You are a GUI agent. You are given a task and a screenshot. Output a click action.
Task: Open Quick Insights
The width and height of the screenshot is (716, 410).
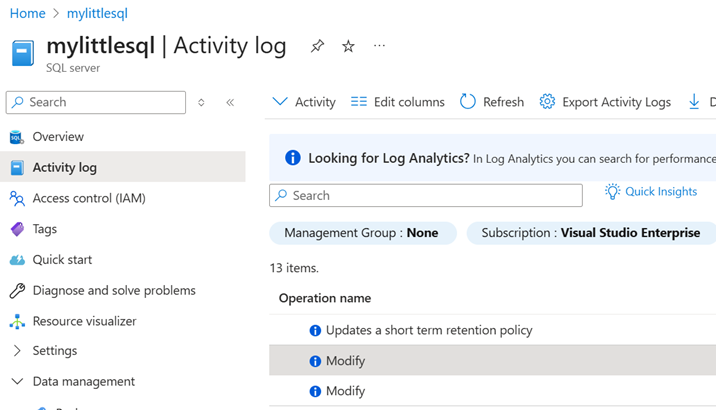pyautogui.click(x=651, y=191)
